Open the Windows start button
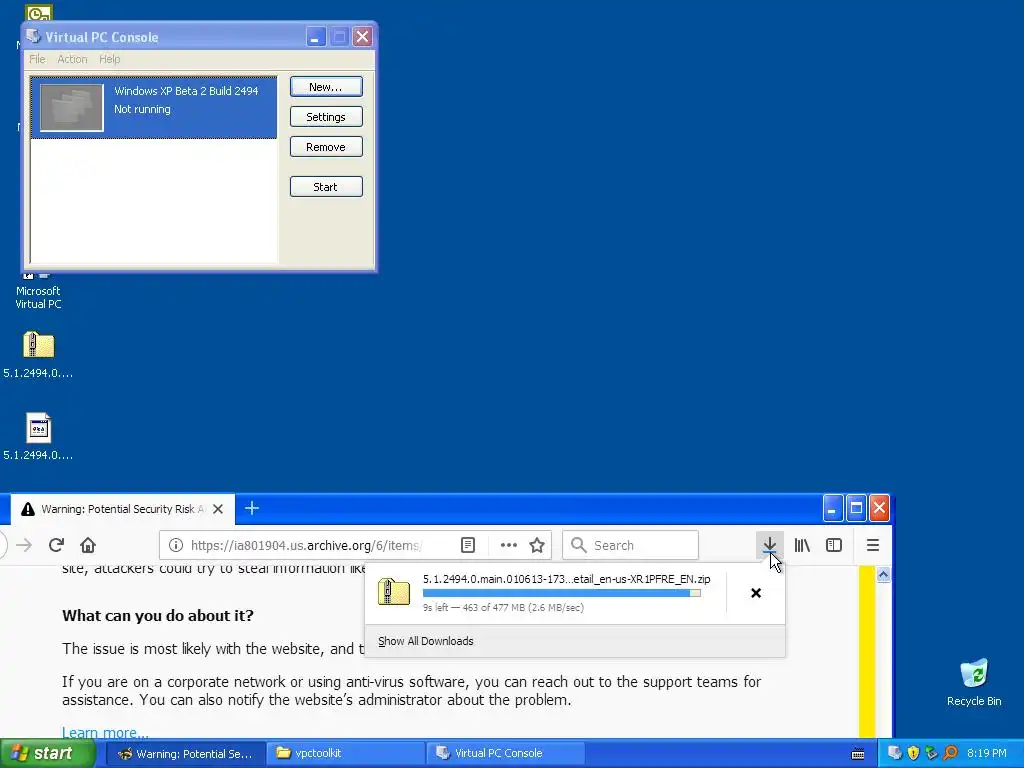 pyautogui.click(x=48, y=753)
